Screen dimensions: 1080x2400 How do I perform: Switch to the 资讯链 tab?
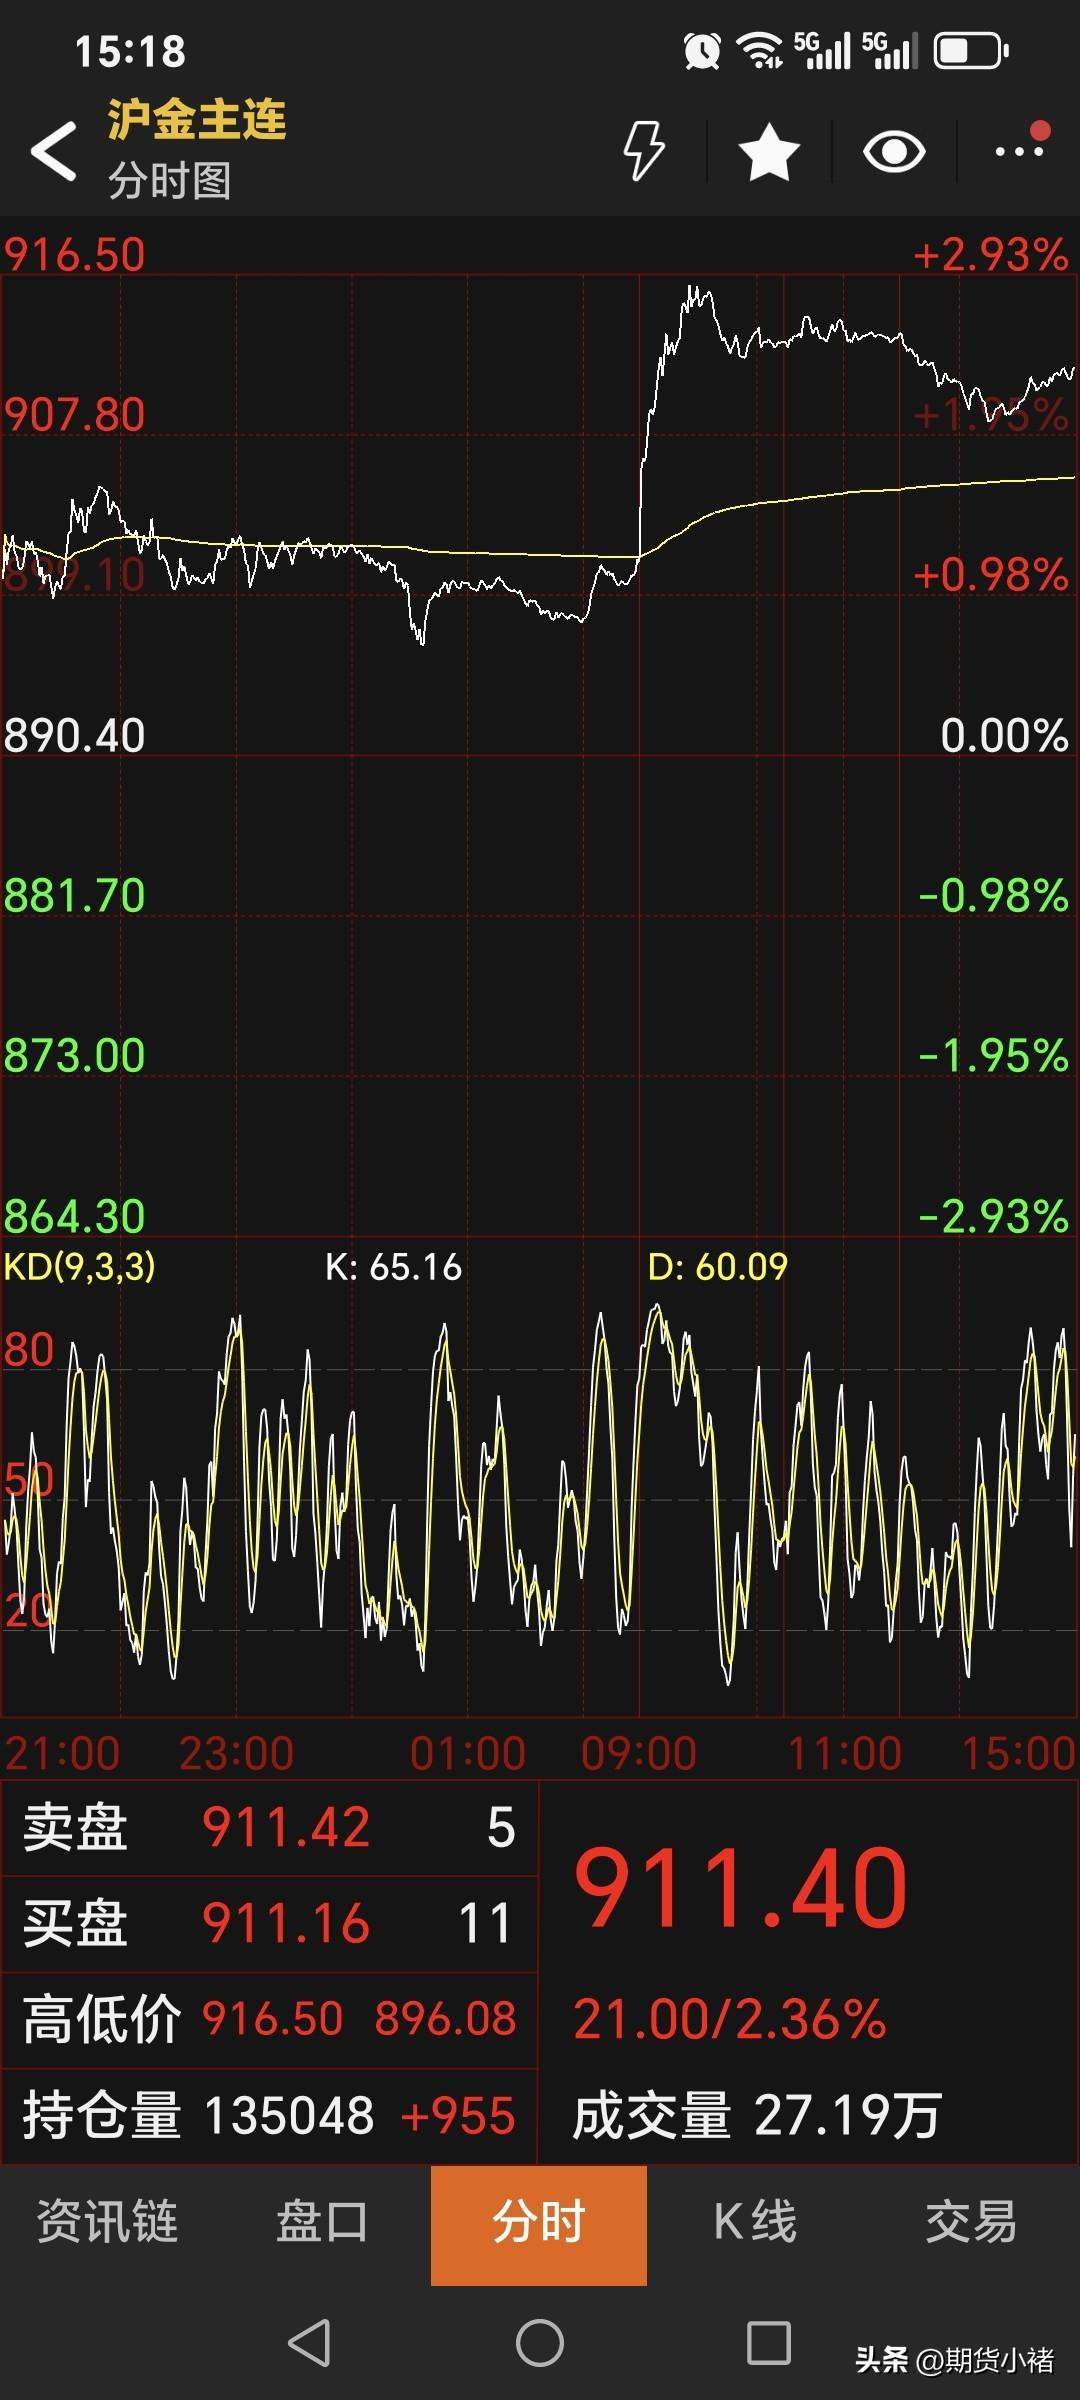(108, 2222)
